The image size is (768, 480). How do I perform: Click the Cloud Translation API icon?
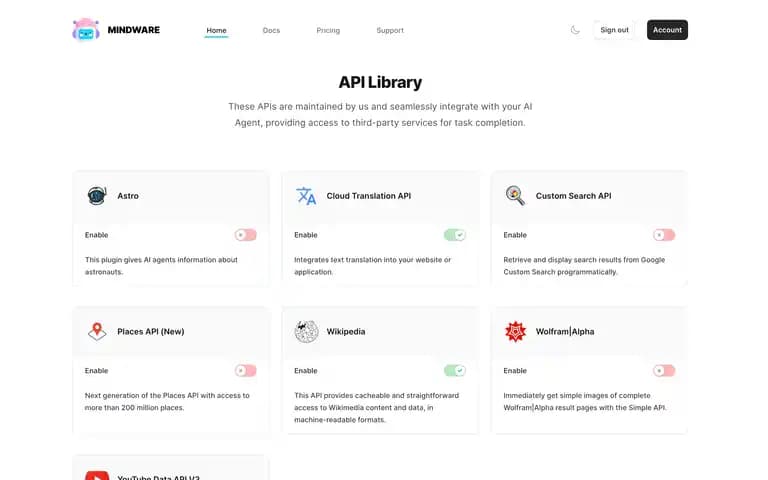(306, 195)
